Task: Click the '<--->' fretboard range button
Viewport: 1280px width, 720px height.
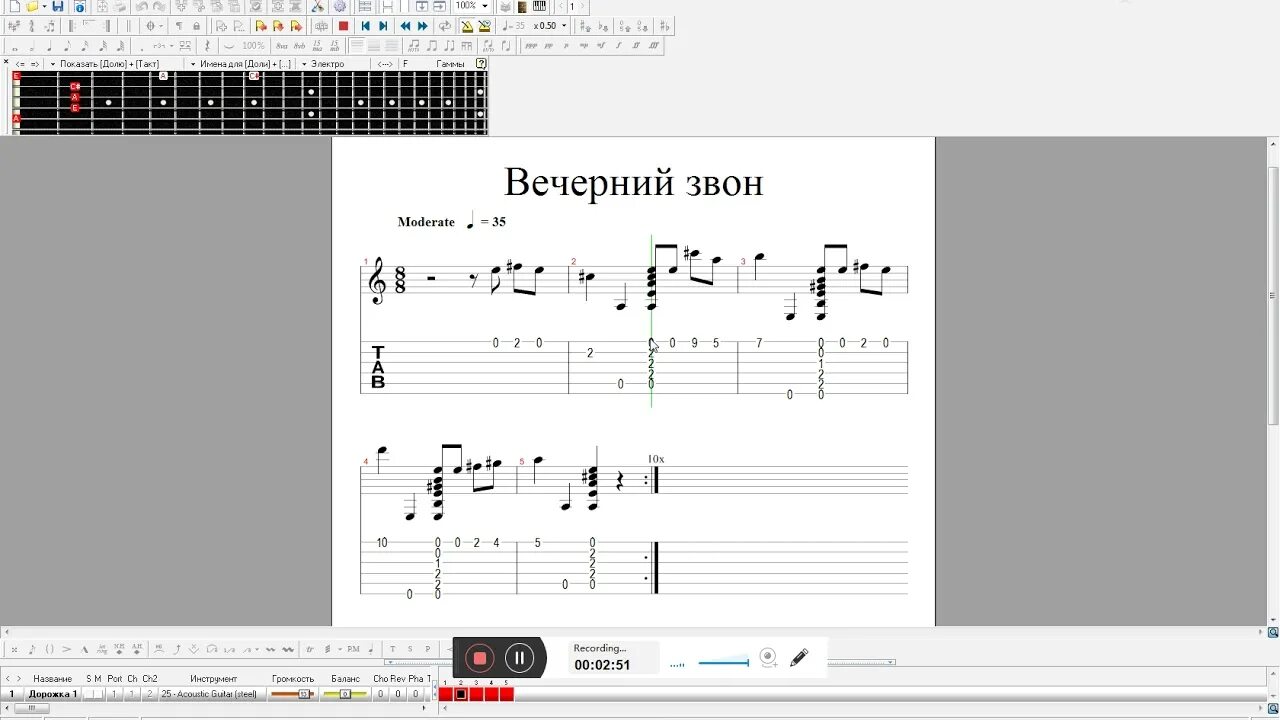Action: 385,64
